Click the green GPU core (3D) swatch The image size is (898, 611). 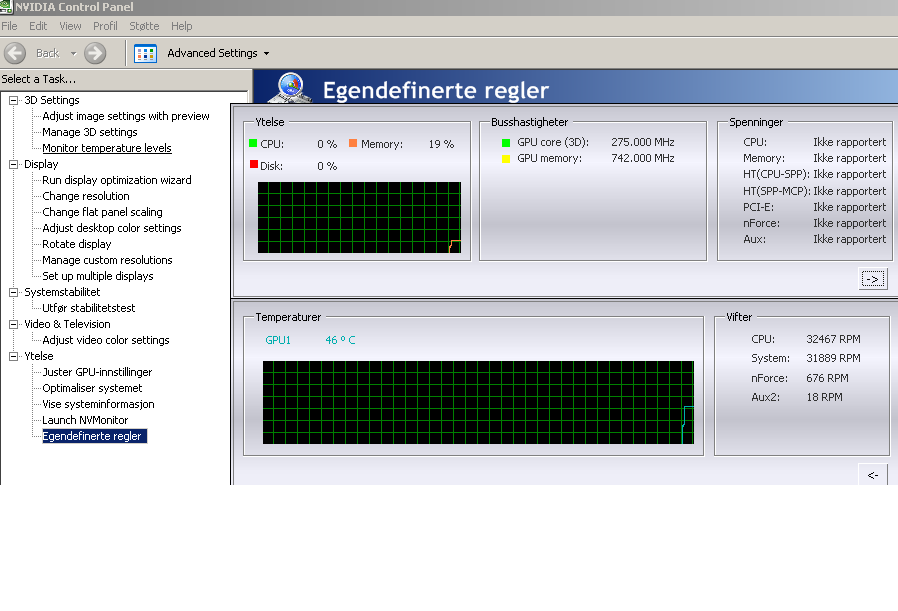[x=506, y=143]
